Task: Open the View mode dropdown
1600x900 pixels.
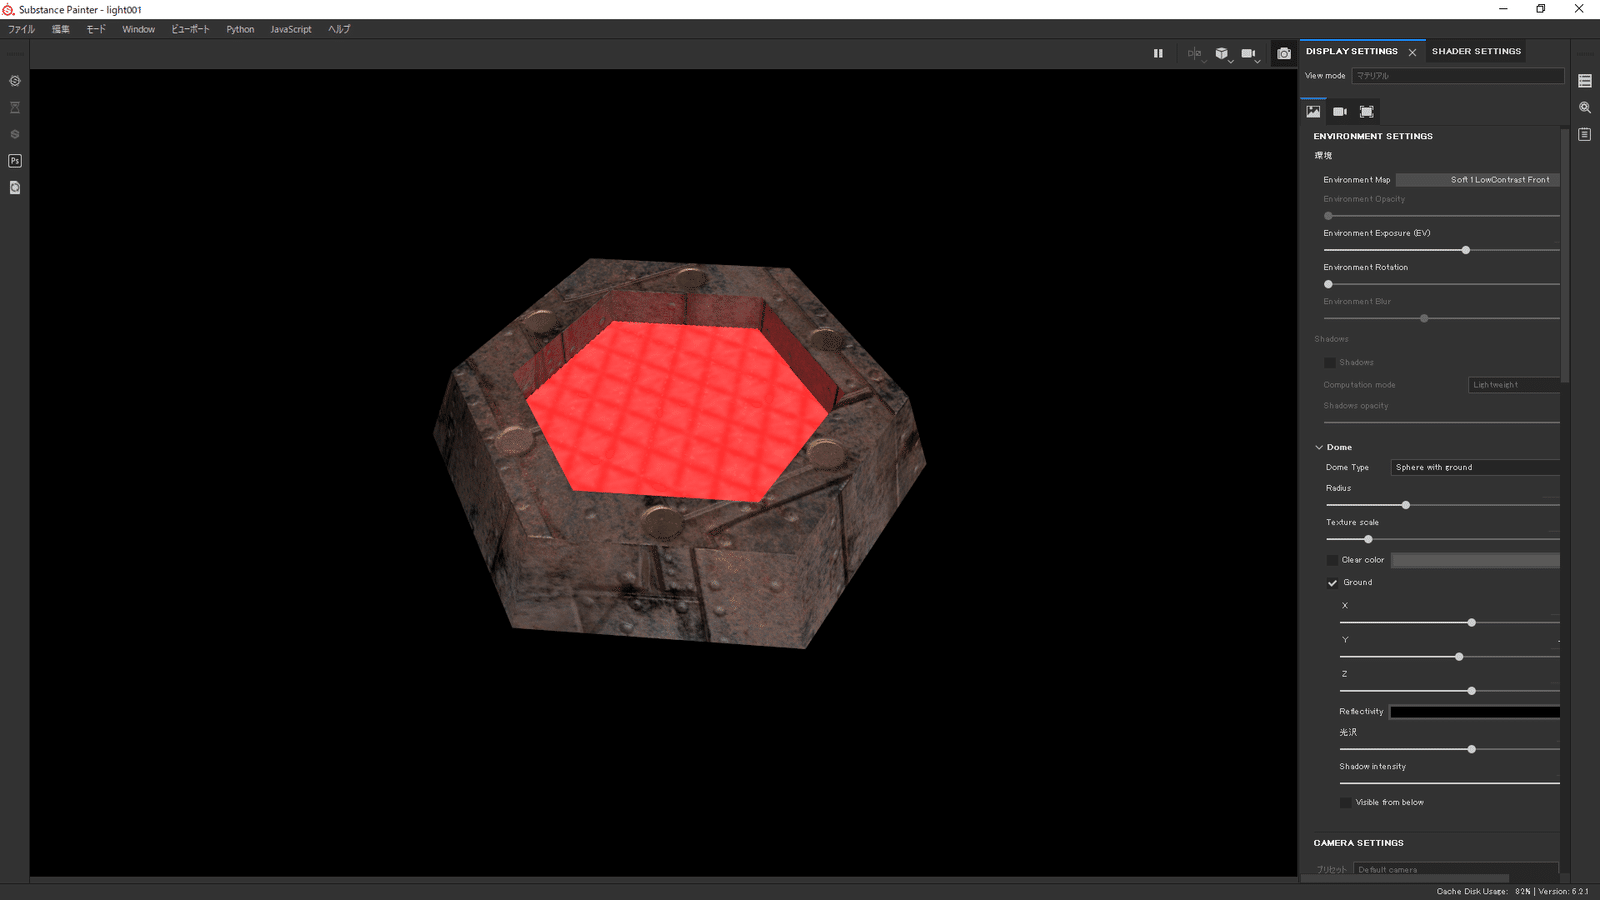Action: (x=1458, y=76)
